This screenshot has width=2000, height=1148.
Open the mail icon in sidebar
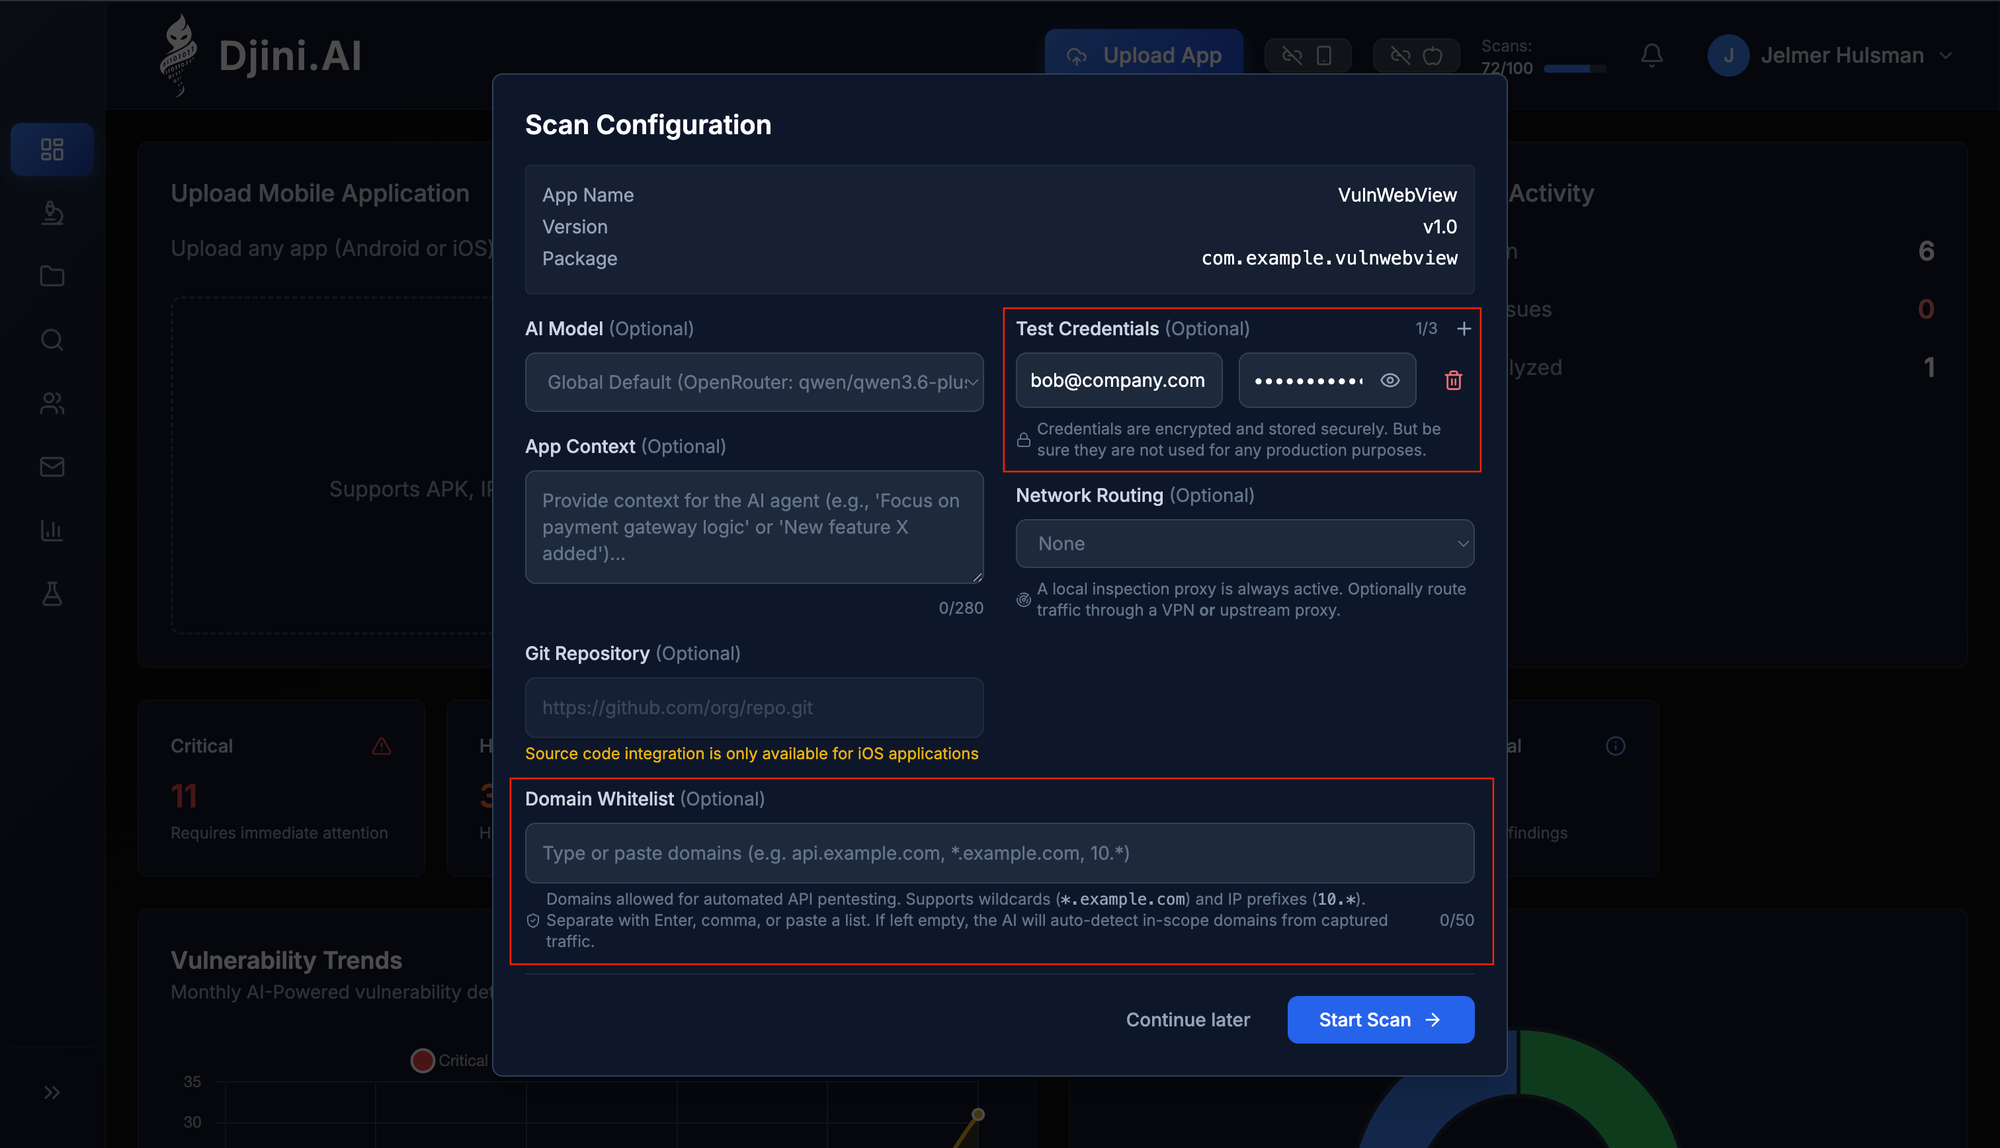click(x=52, y=466)
